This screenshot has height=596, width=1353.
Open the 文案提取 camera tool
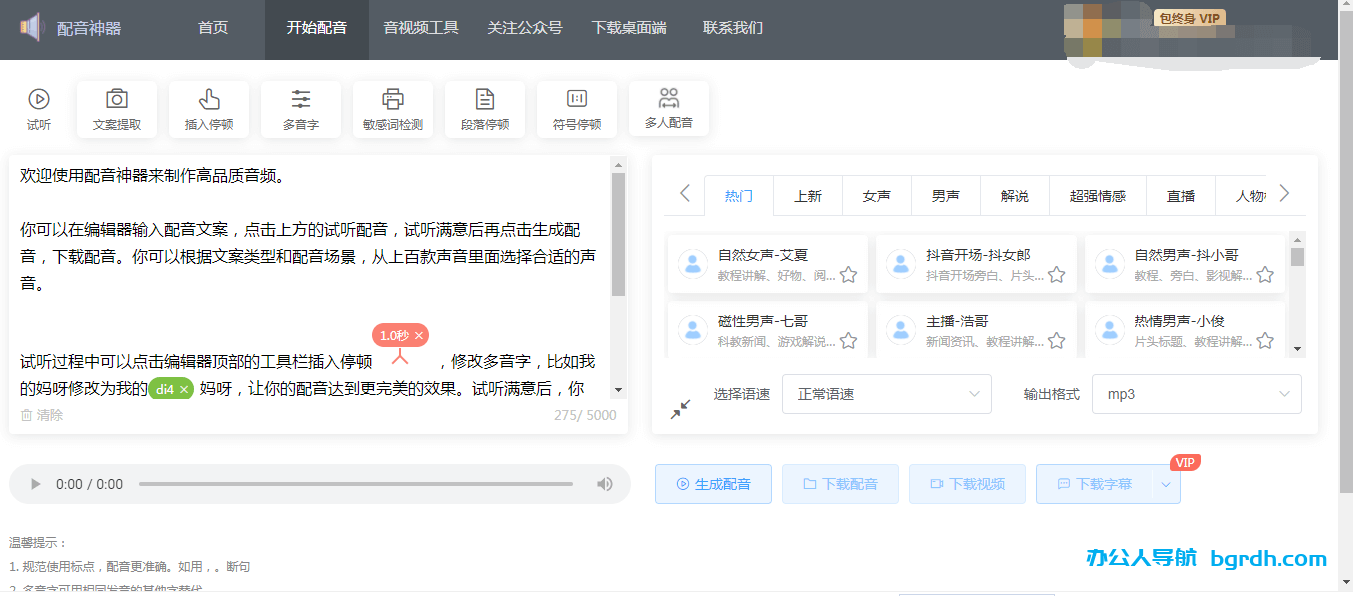tap(117, 99)
